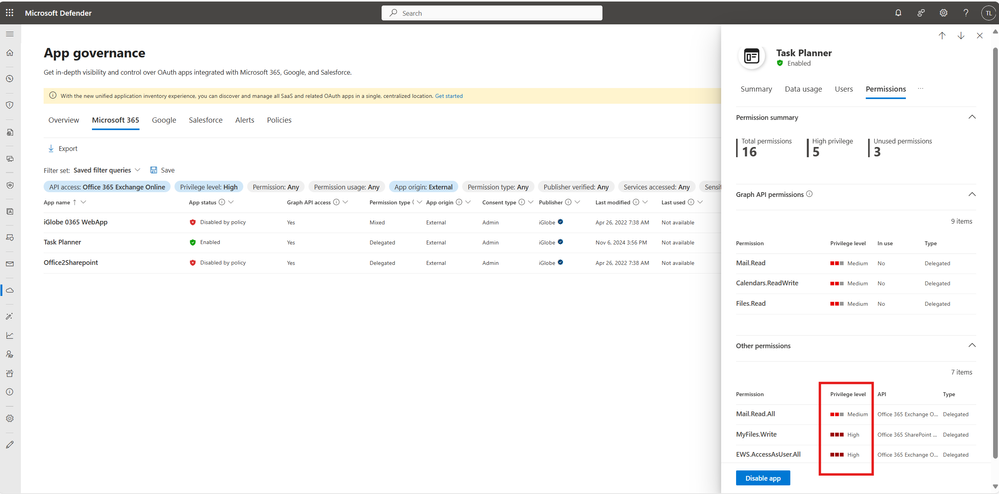This screenshot has height=494, width=999.
Task: Click the Disable app button
Action: pyautogui.click(x=763, y=478)
